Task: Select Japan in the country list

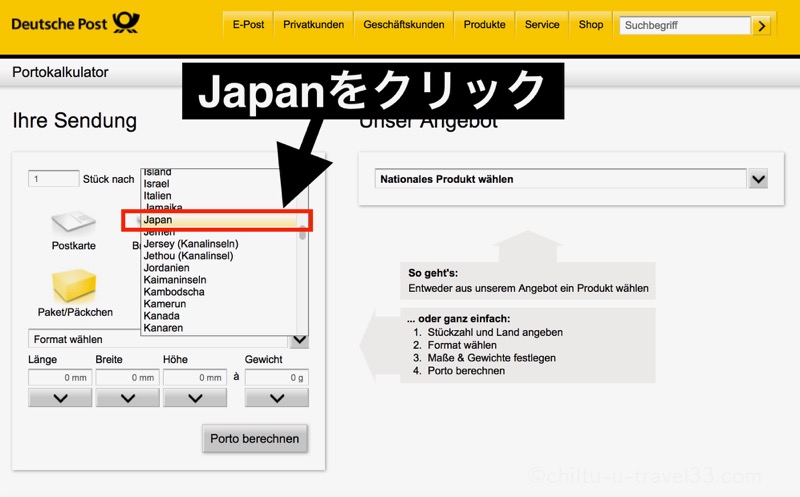Action: [219, 220]
